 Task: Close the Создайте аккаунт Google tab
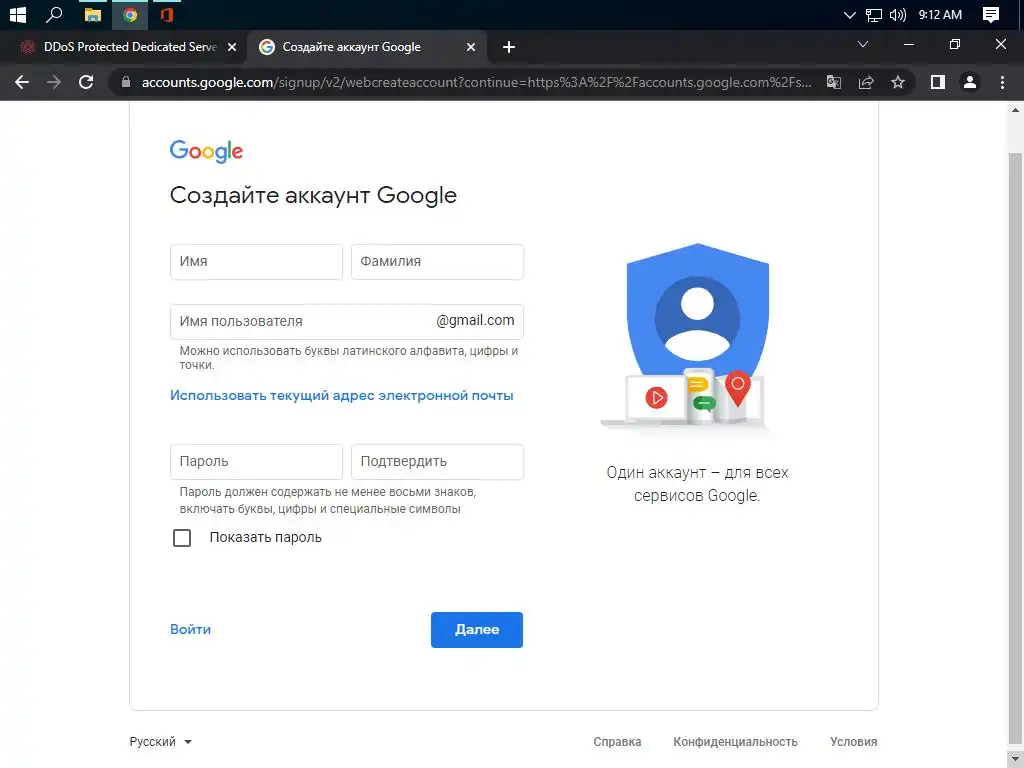471,47
